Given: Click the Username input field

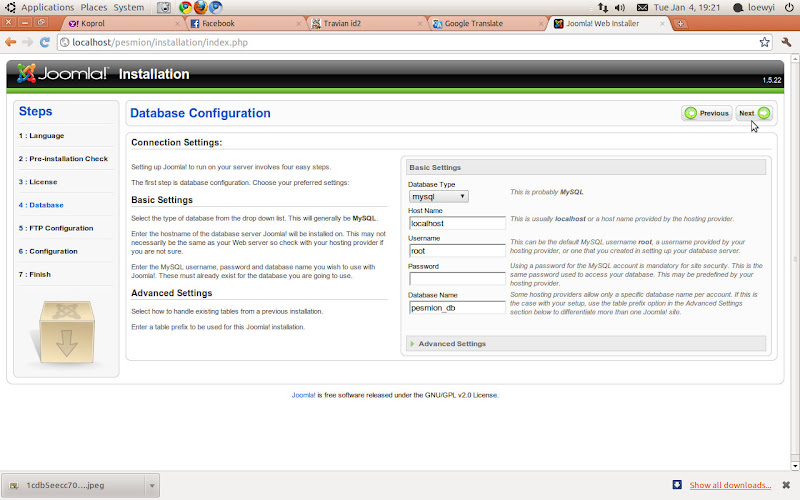Looking at the screenshot, I should [x=457, y=251].
